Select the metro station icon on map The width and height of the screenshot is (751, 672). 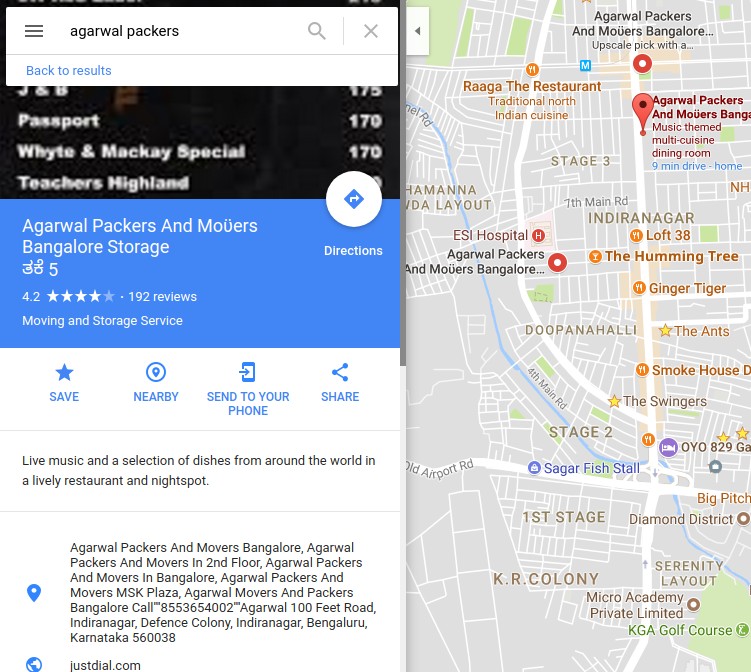(585, 65)
